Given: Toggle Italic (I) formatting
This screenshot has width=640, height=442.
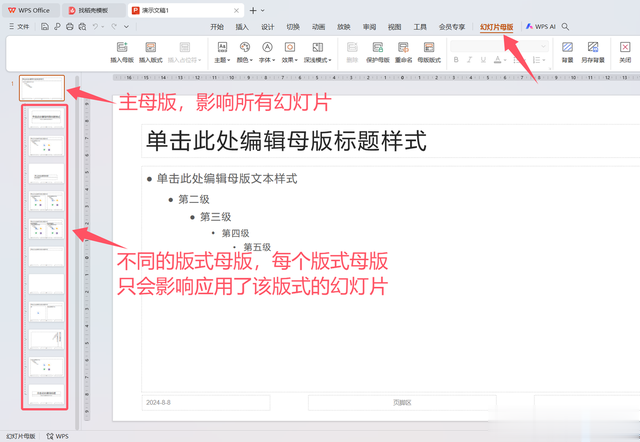Looking at the screenshot, I should [x=469, y=60].
